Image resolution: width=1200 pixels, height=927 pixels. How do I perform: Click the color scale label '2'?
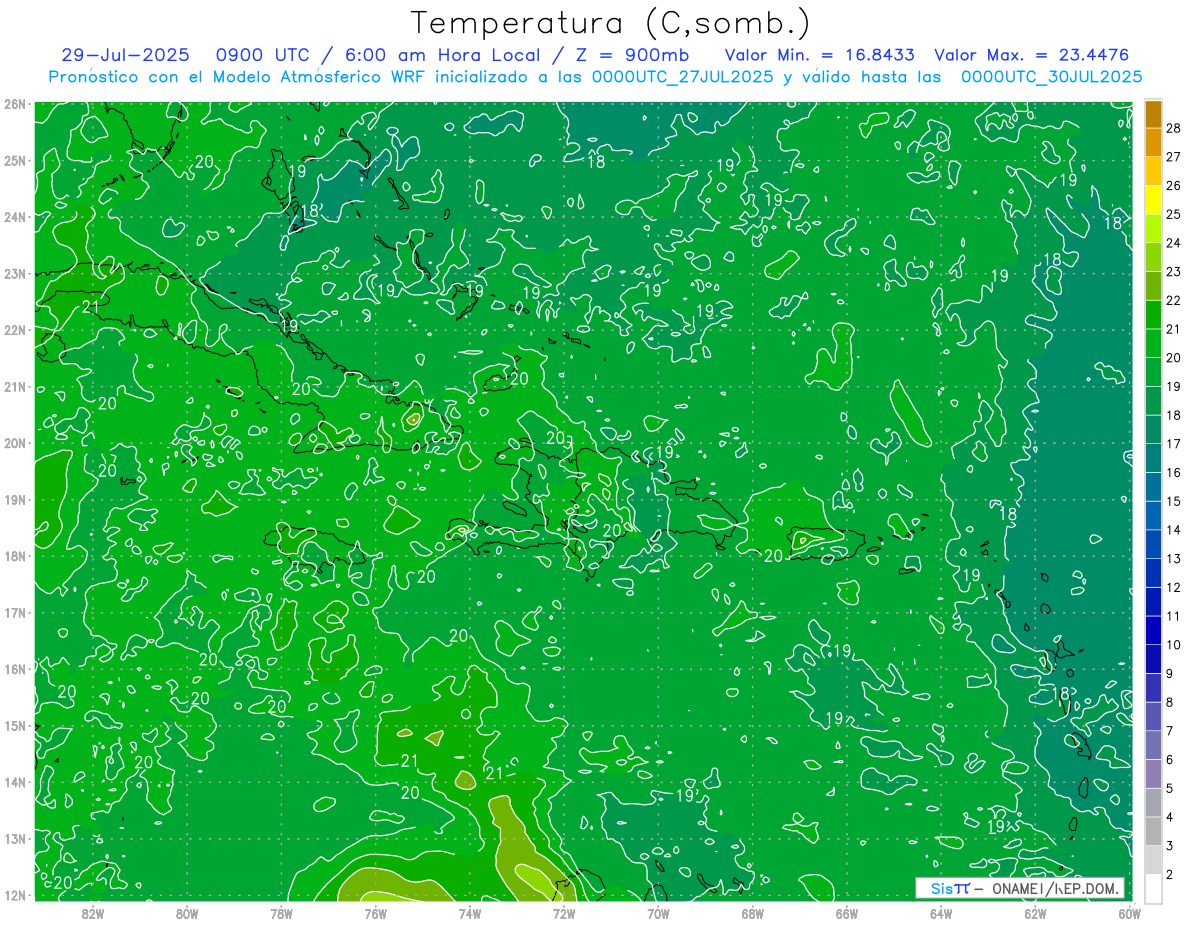coord(1170,874)
